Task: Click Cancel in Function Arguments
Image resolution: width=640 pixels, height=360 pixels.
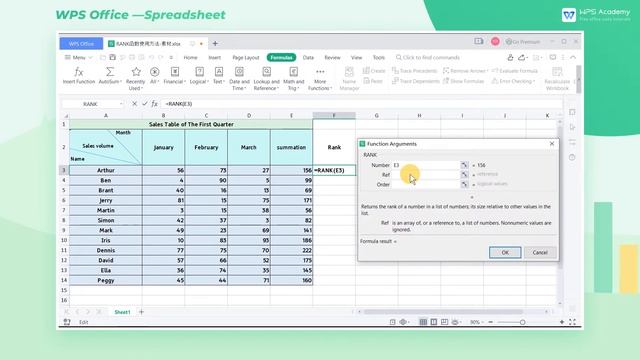Action: click(x=540, y=253)
